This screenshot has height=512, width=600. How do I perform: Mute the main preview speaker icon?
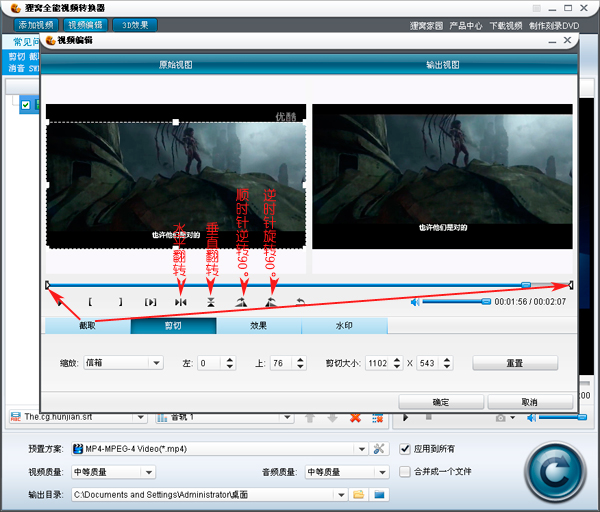coord(532,418)
